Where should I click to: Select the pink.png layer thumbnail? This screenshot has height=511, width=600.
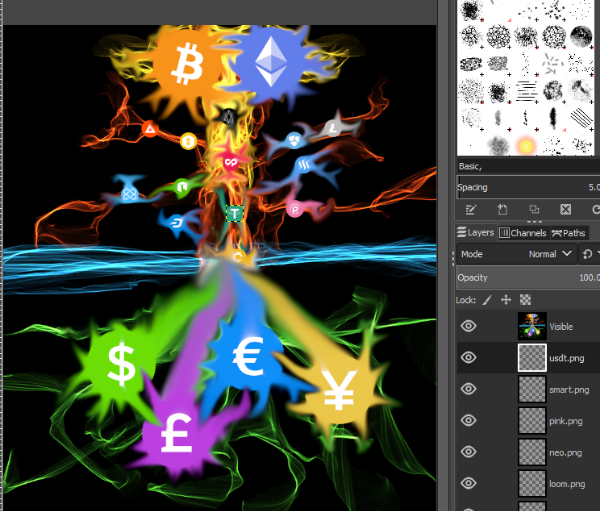pos(532,420)
